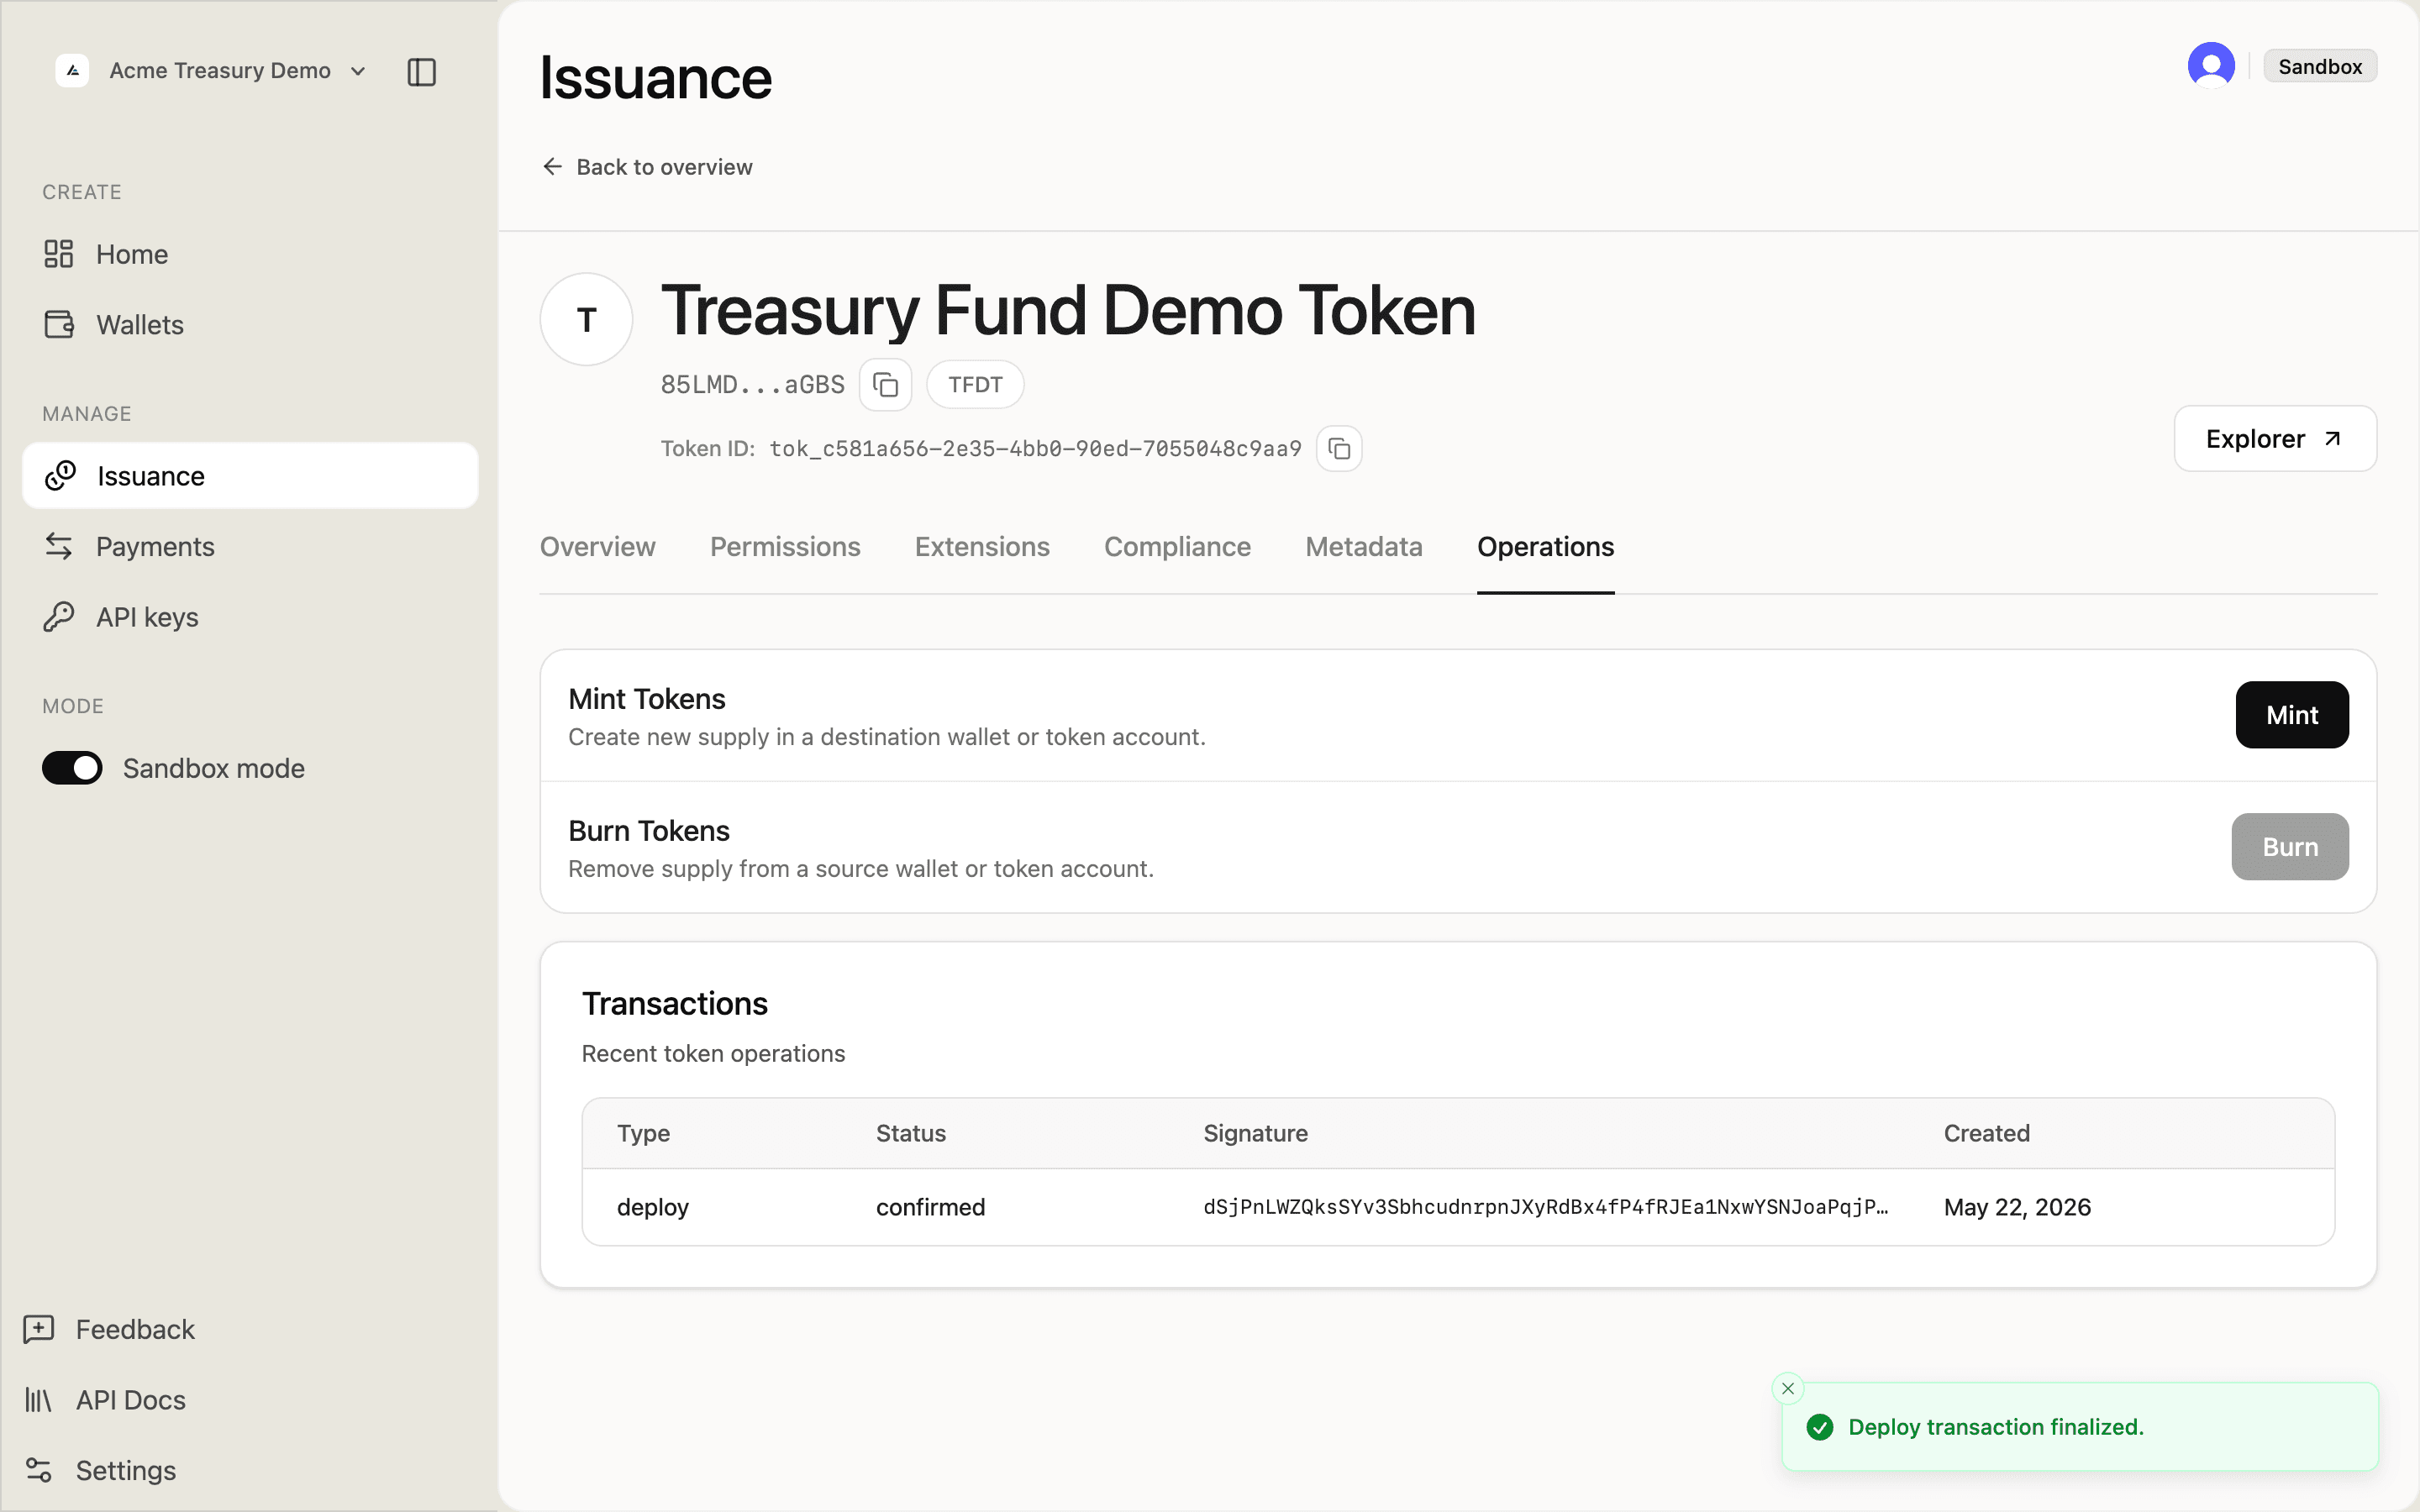Copy the Token ID
This screenshot has width=2420, height=1512.
pos(1339,448)
